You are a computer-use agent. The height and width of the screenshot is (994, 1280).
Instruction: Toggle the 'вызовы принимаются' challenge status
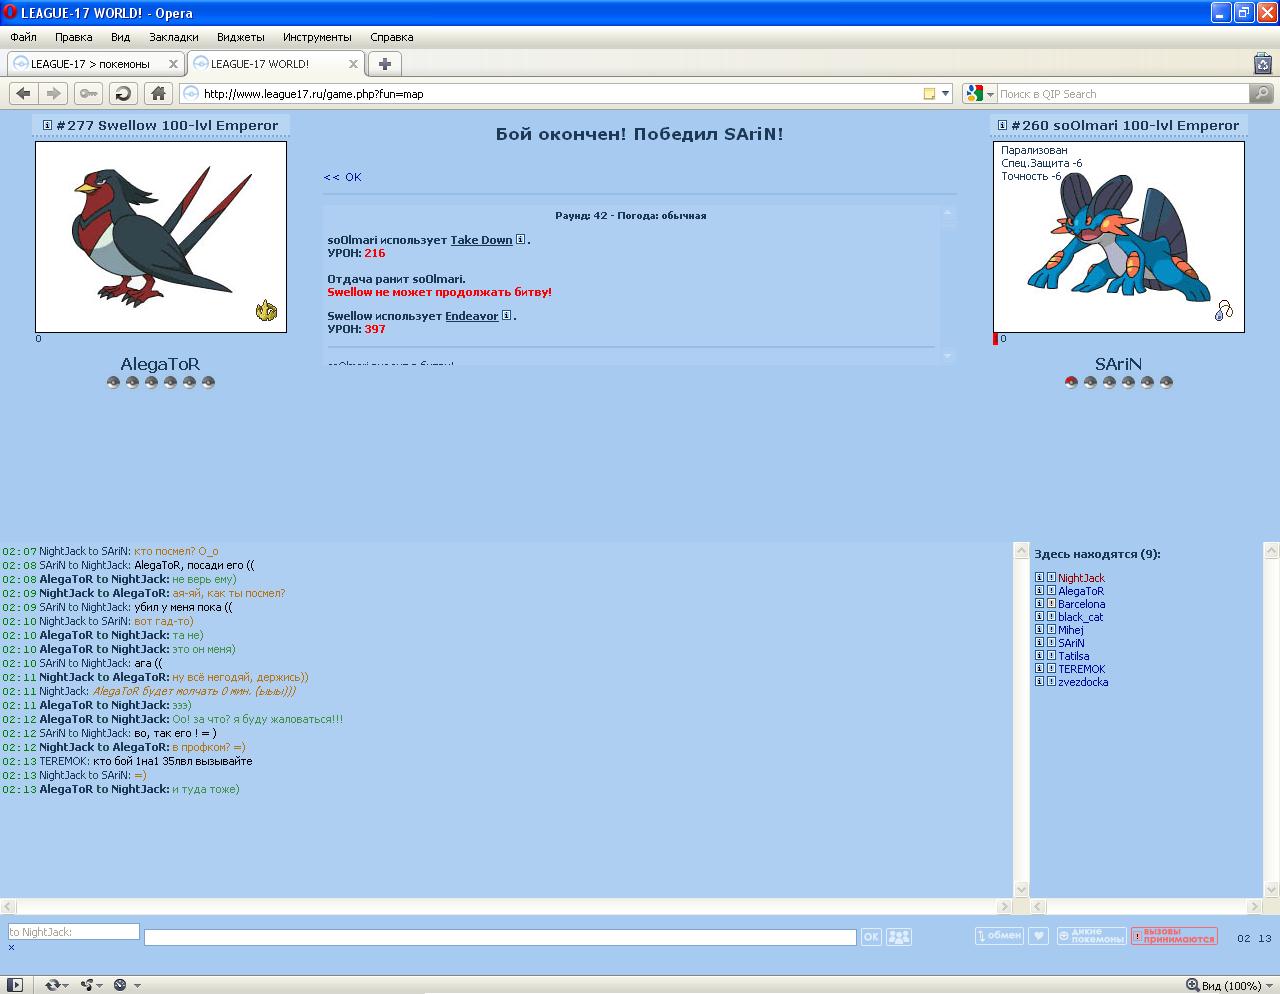coord(1174,936)
